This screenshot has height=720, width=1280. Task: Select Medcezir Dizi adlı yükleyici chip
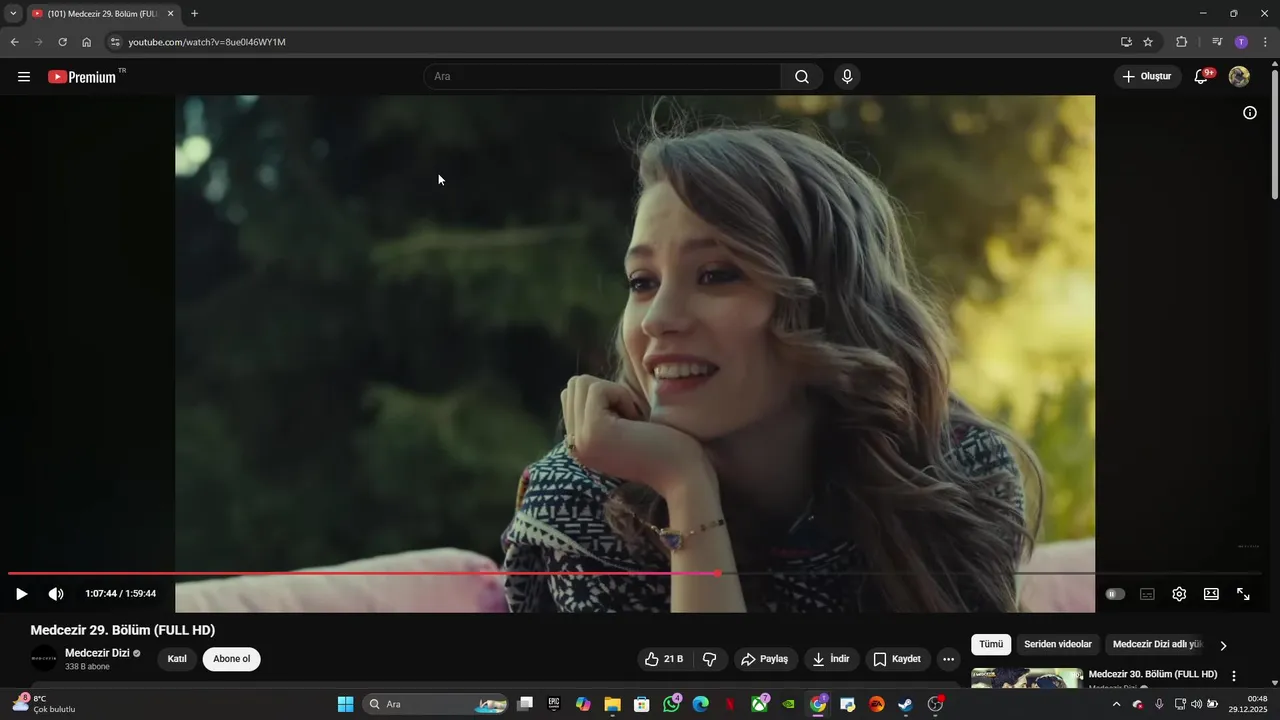pyautogui.click(x=1157, y=645)
